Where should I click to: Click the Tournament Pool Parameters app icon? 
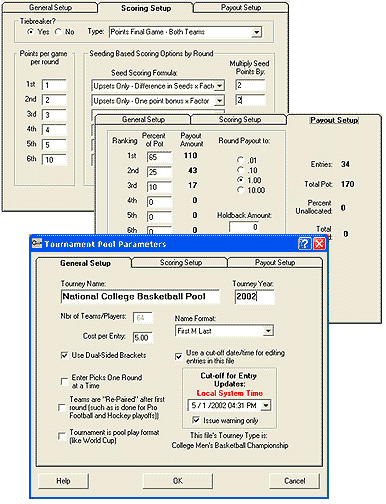click(37, 244)
